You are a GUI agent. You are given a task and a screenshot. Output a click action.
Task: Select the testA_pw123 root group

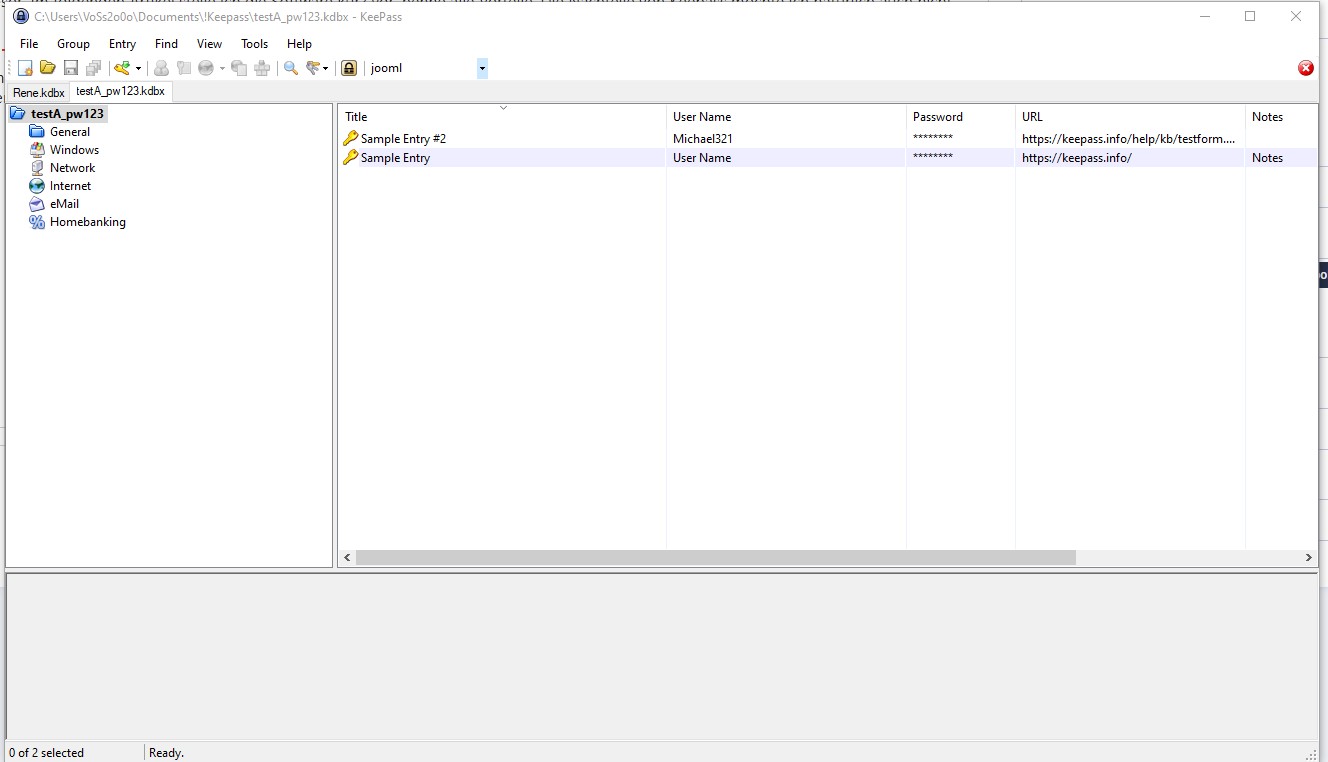[x=67, y=114]
